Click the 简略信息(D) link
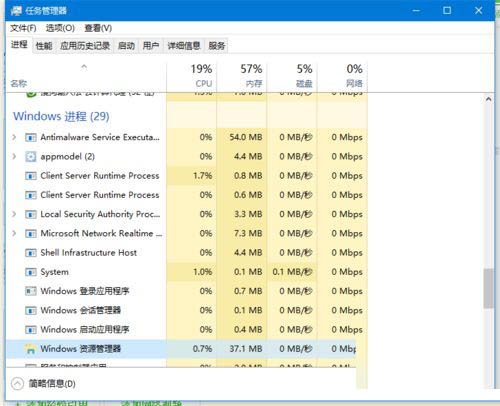This screenshot has width=500, height=406. 52,384
